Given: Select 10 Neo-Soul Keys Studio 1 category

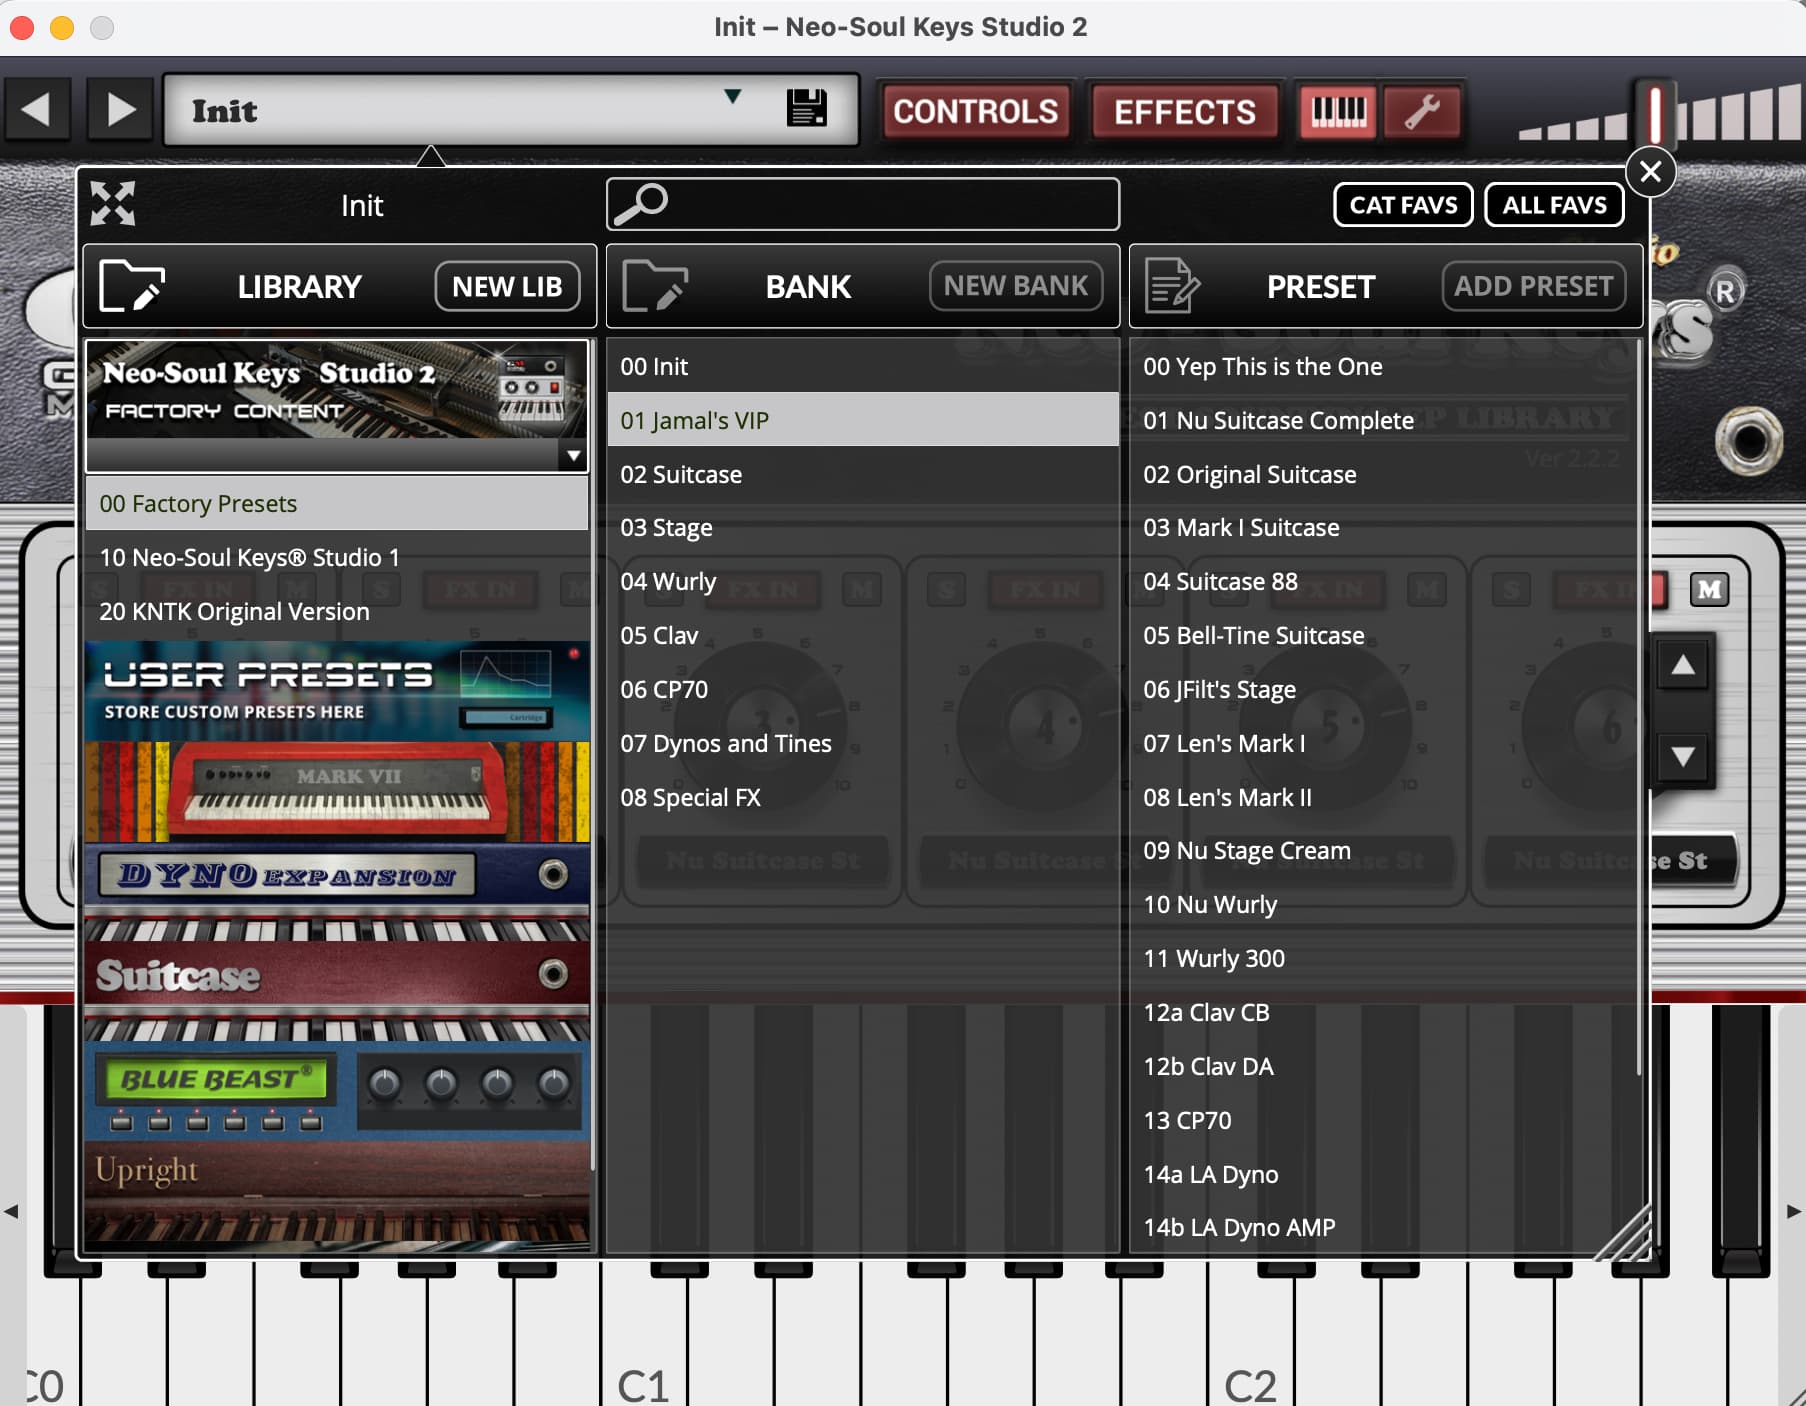Looking at the screenshot, I should [337, 557].
